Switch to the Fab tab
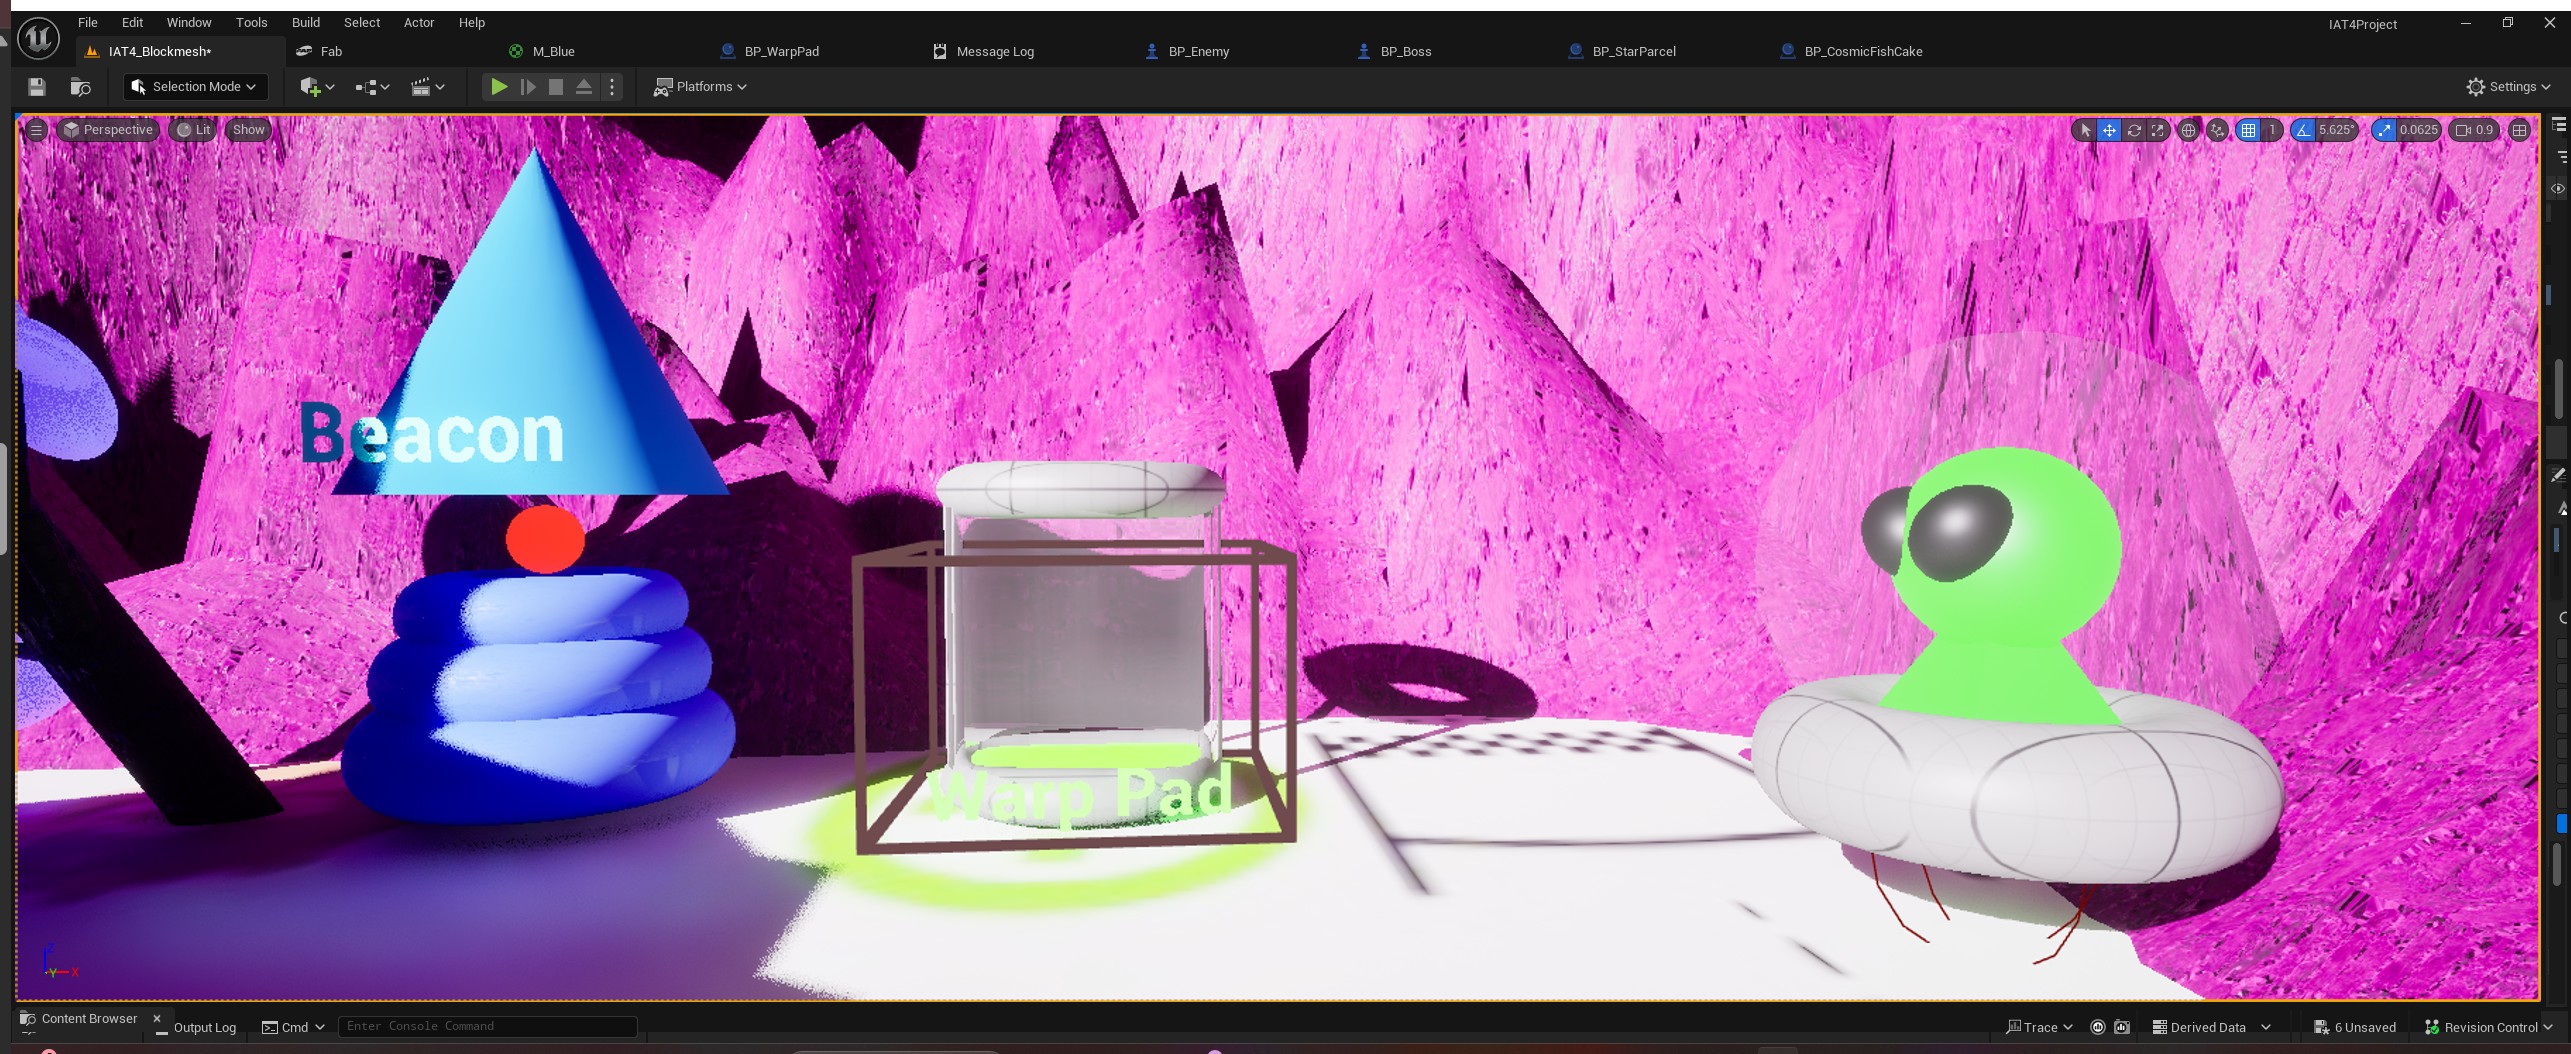 tap(331, 51)
